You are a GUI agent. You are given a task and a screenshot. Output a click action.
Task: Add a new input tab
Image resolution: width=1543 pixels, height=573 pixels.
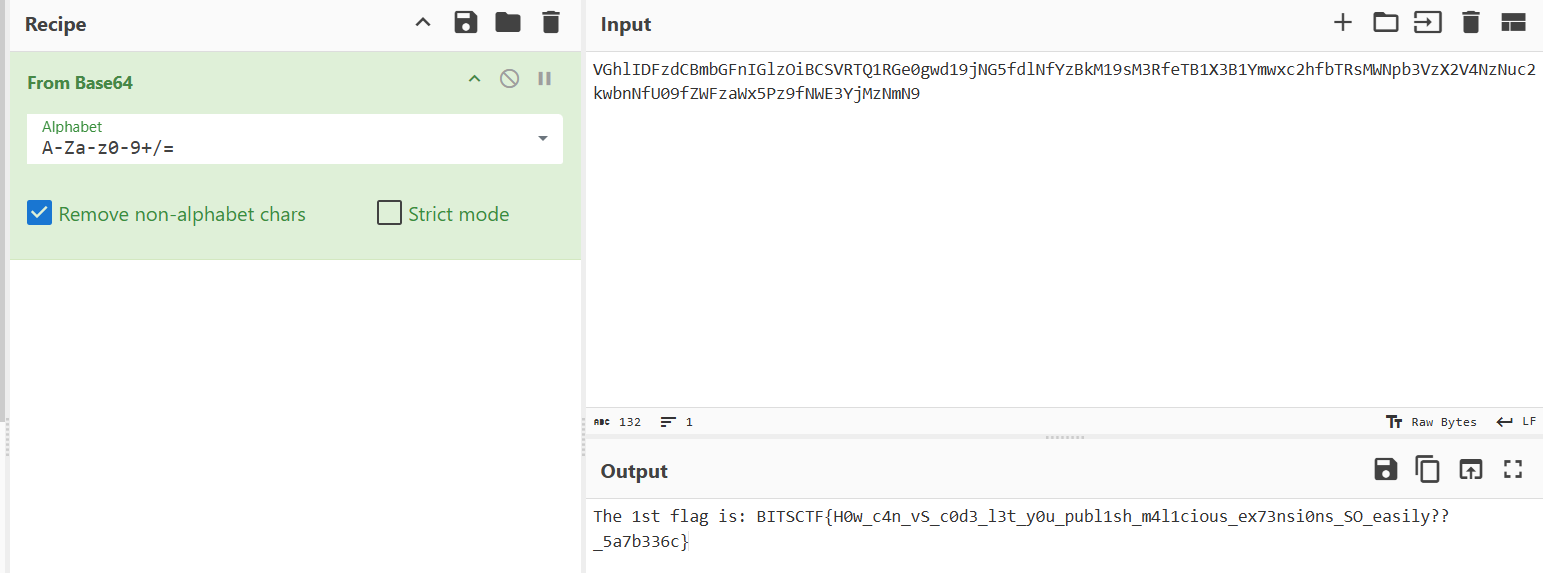1343,22
